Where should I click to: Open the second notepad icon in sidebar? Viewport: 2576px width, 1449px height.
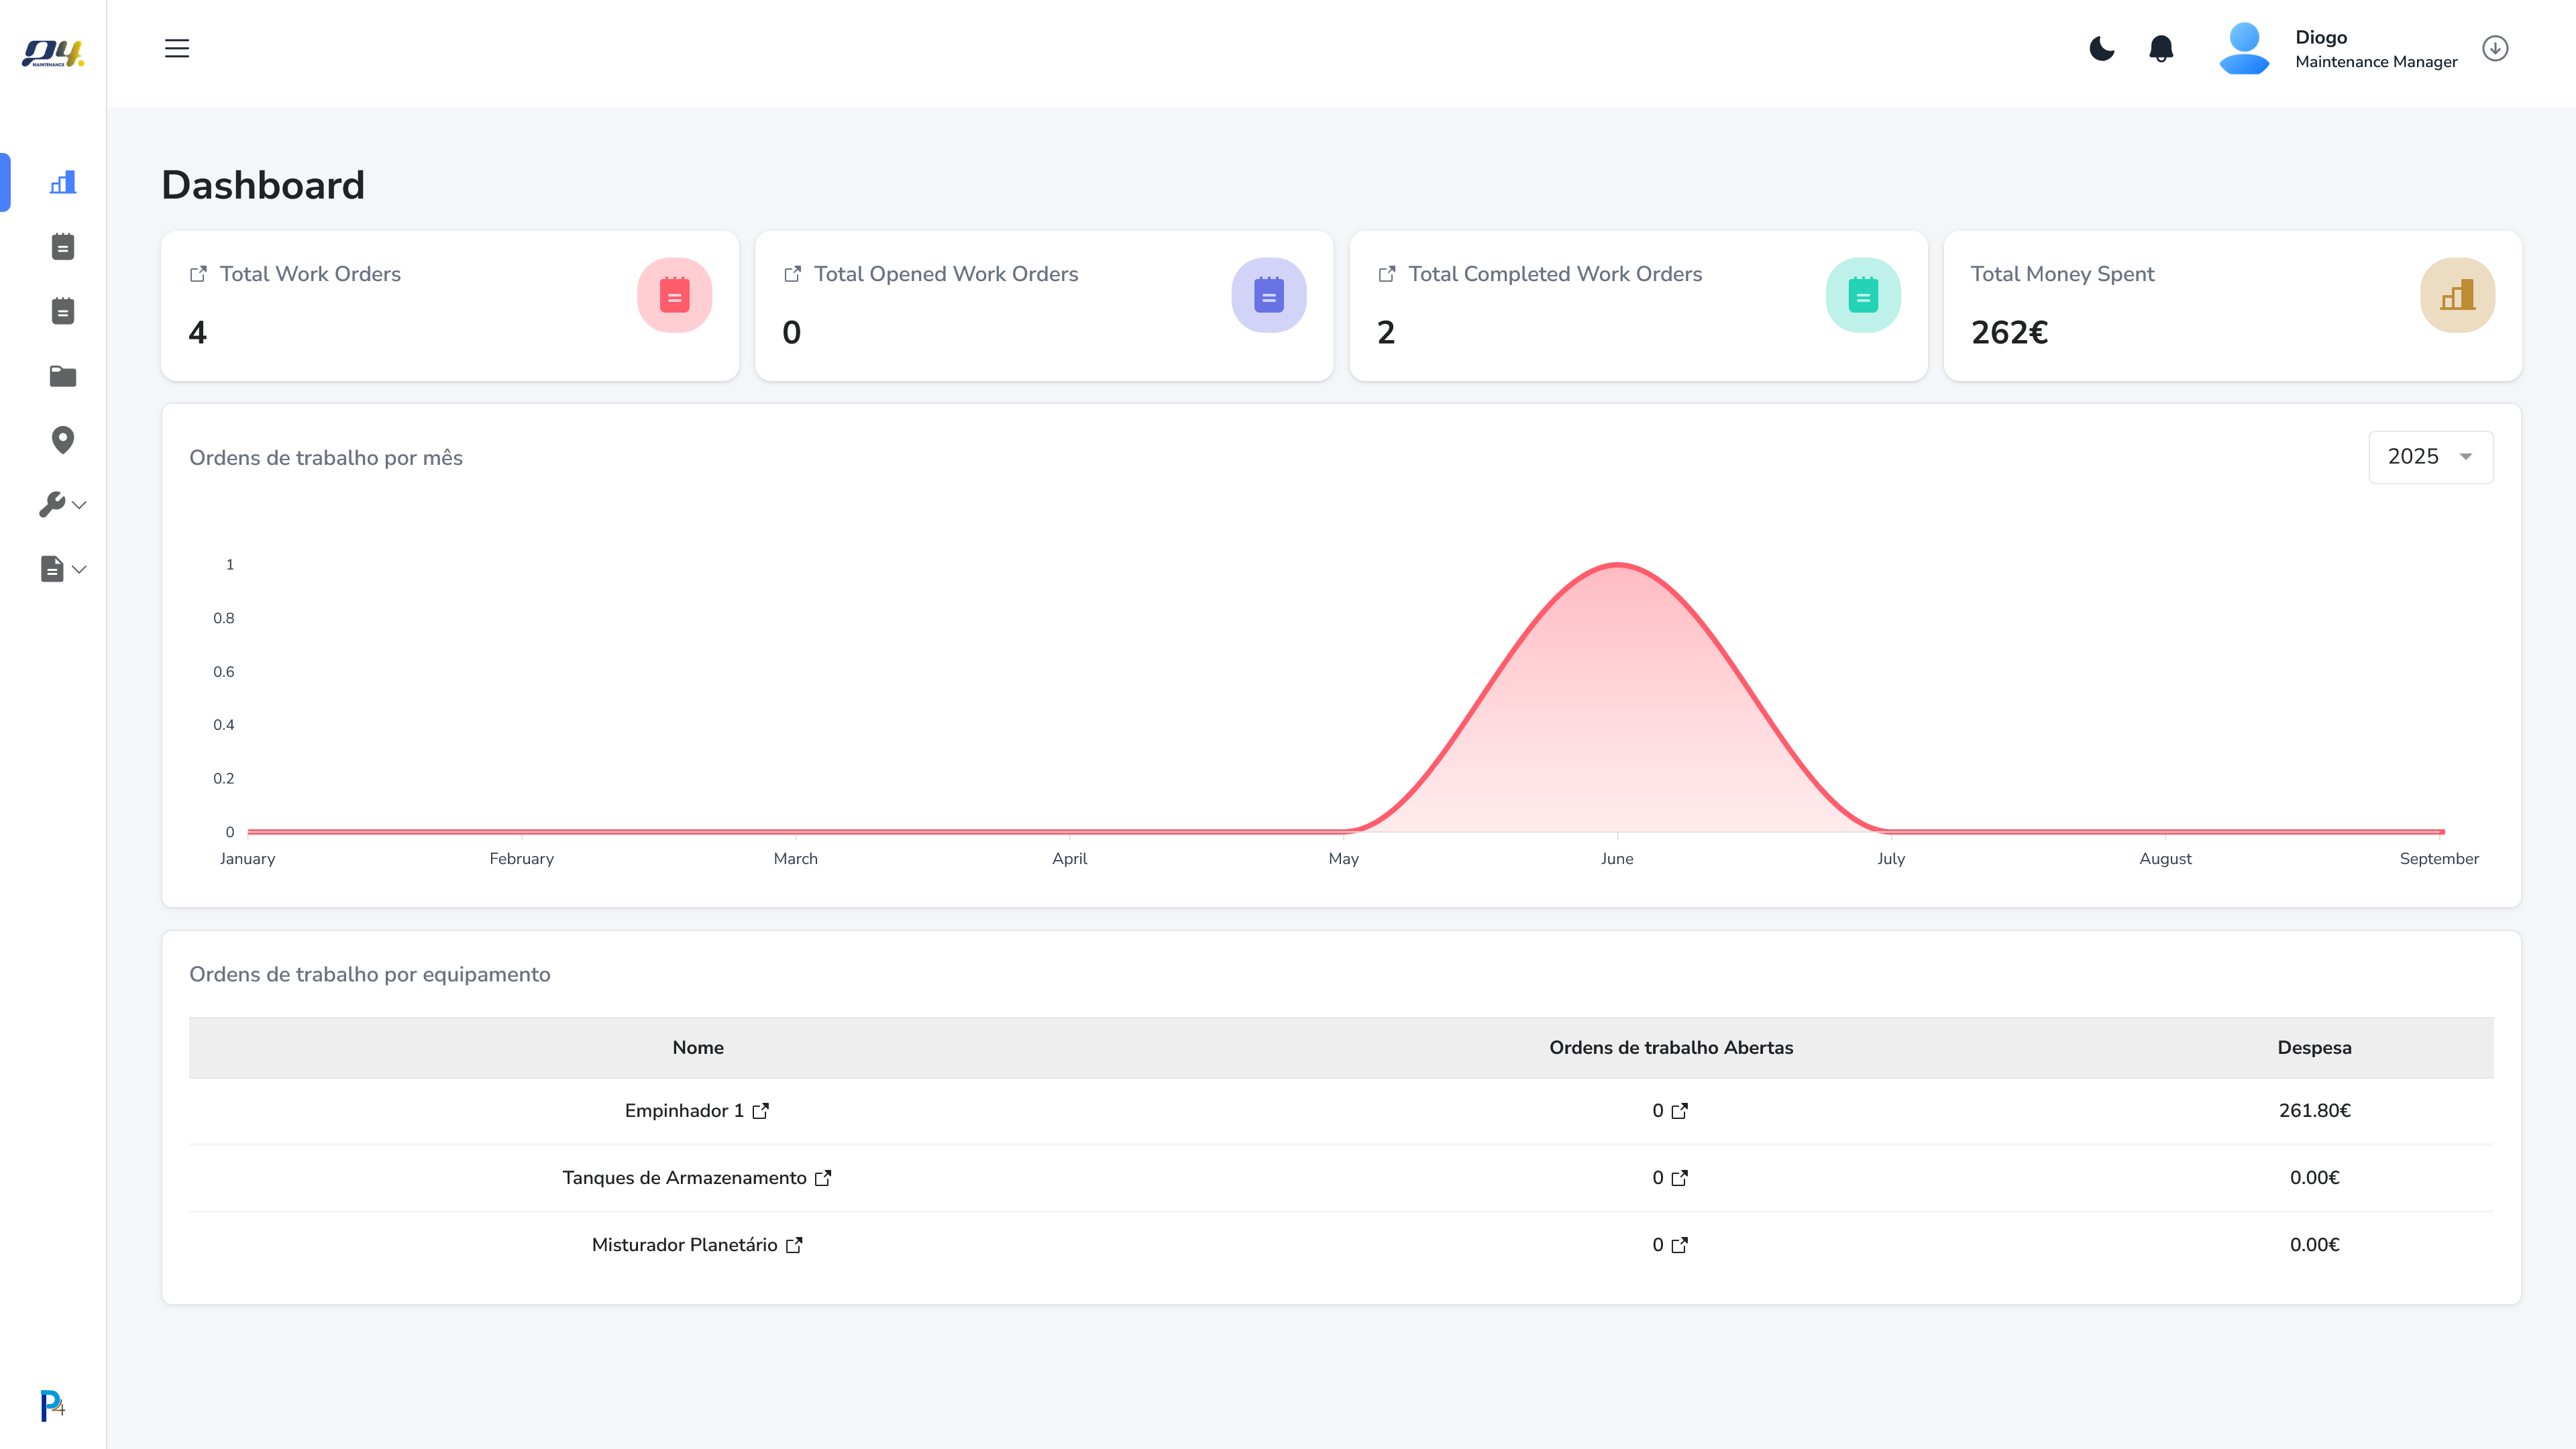(62, 311)
